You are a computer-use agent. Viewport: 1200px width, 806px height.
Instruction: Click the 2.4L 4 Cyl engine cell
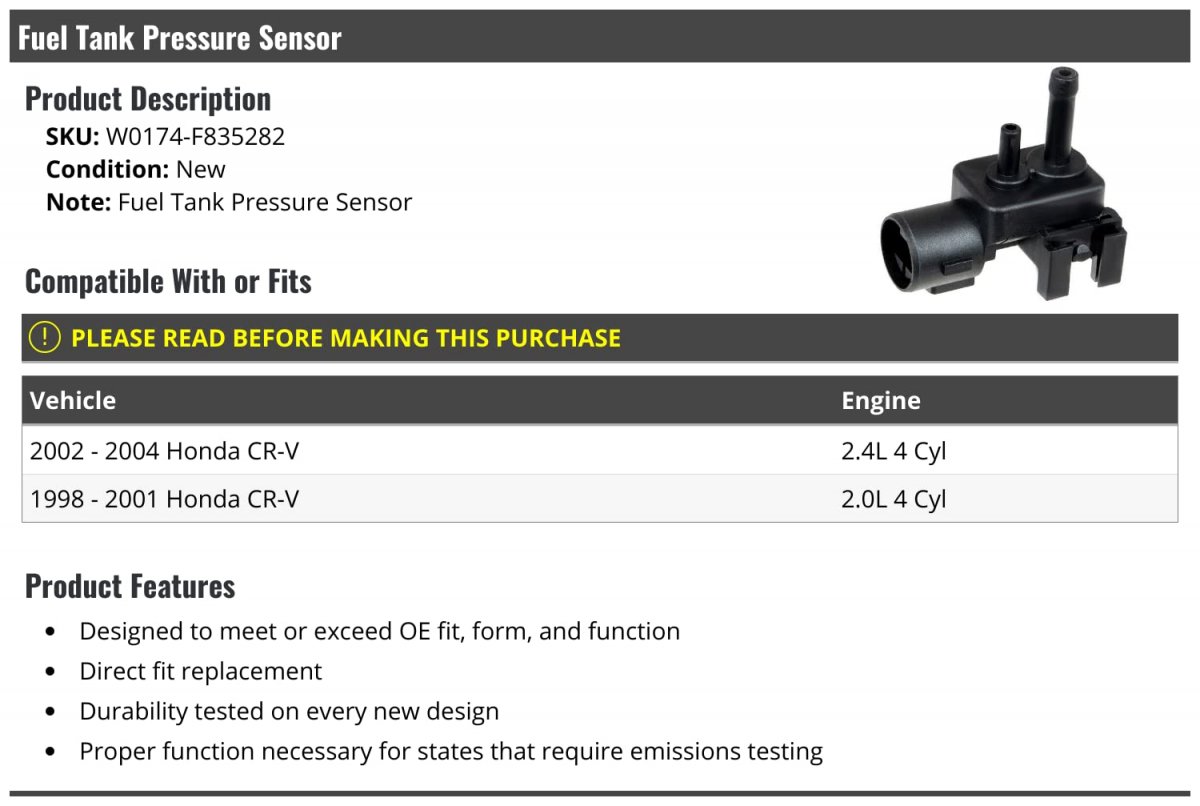coord(893,451)
